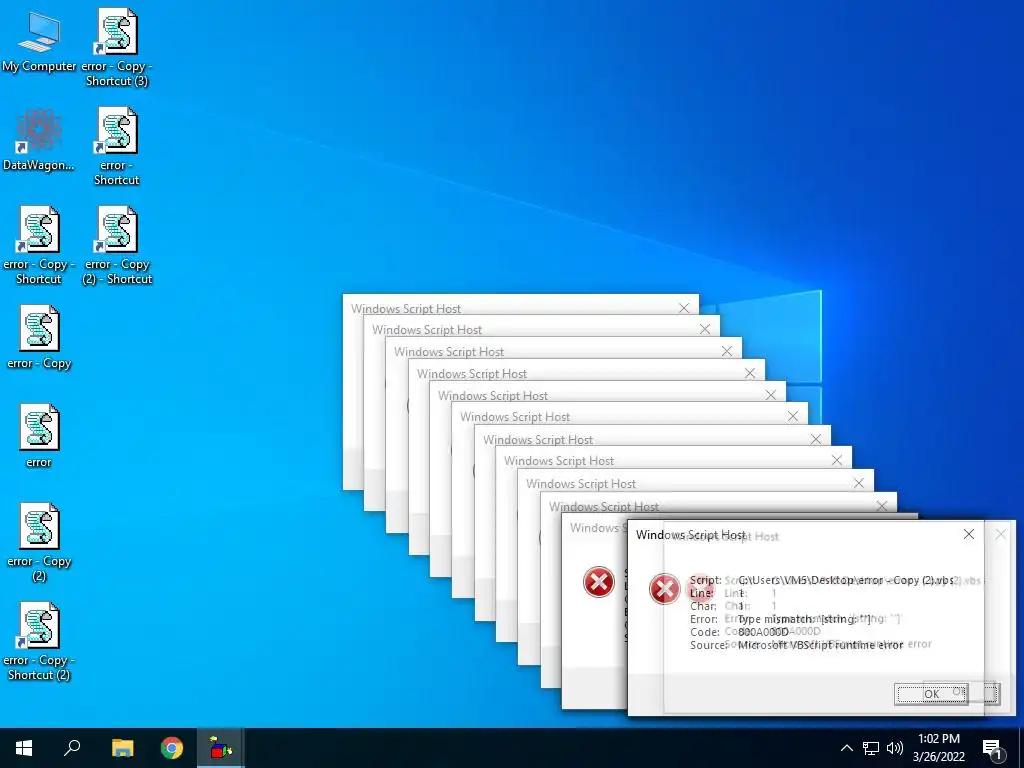The height and width of the screenshot is (768, 1024).
Task: Open File Explorer from taskbar
Action: coord(122,748)
